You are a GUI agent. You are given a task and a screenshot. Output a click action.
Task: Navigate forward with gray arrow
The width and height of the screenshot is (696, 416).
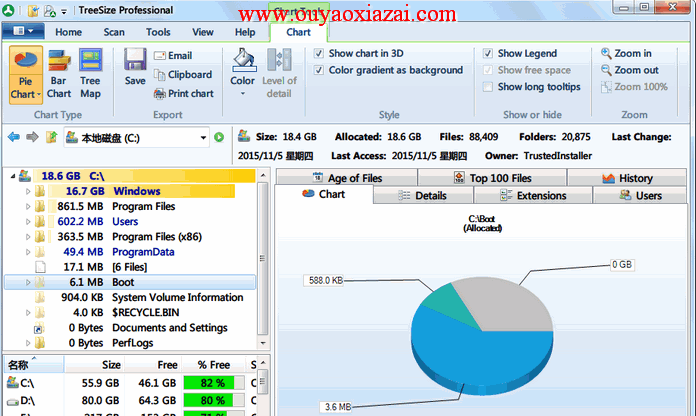[x=32, y=137]
